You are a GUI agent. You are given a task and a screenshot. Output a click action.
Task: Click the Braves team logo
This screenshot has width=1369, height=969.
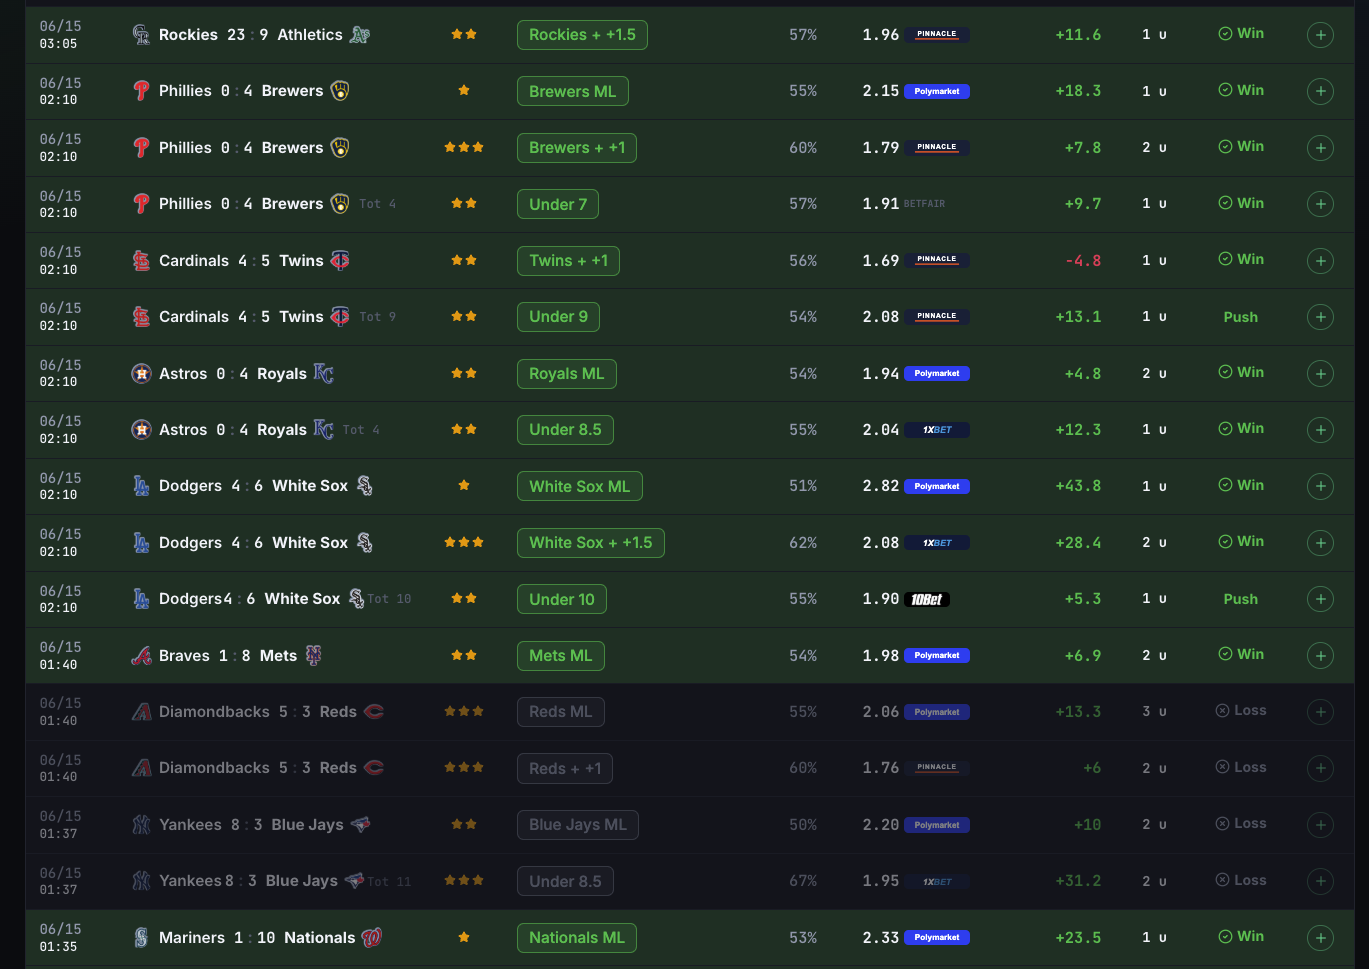141,656
